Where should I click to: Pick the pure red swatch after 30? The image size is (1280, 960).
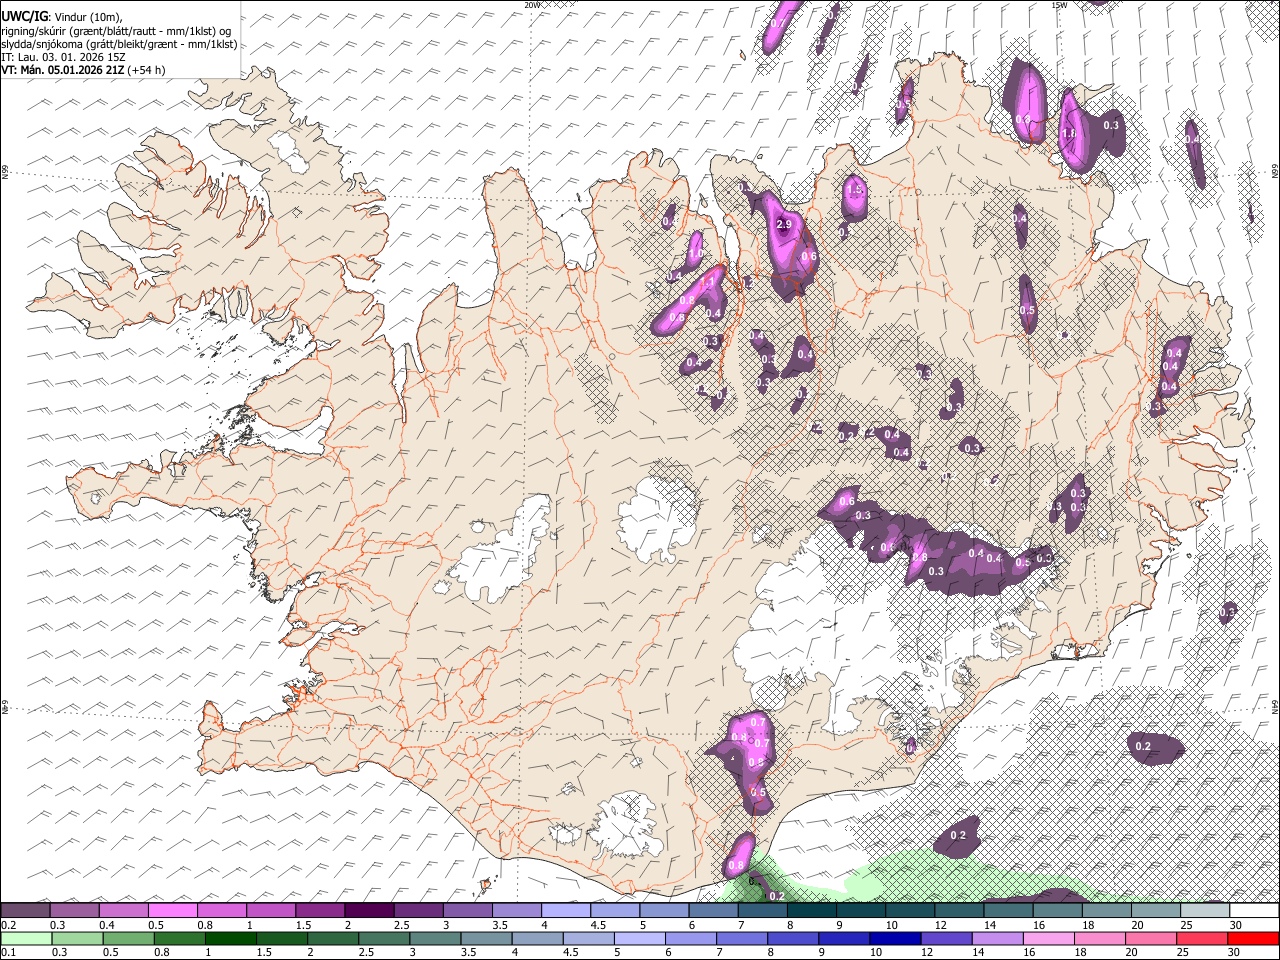(1254, 938)
